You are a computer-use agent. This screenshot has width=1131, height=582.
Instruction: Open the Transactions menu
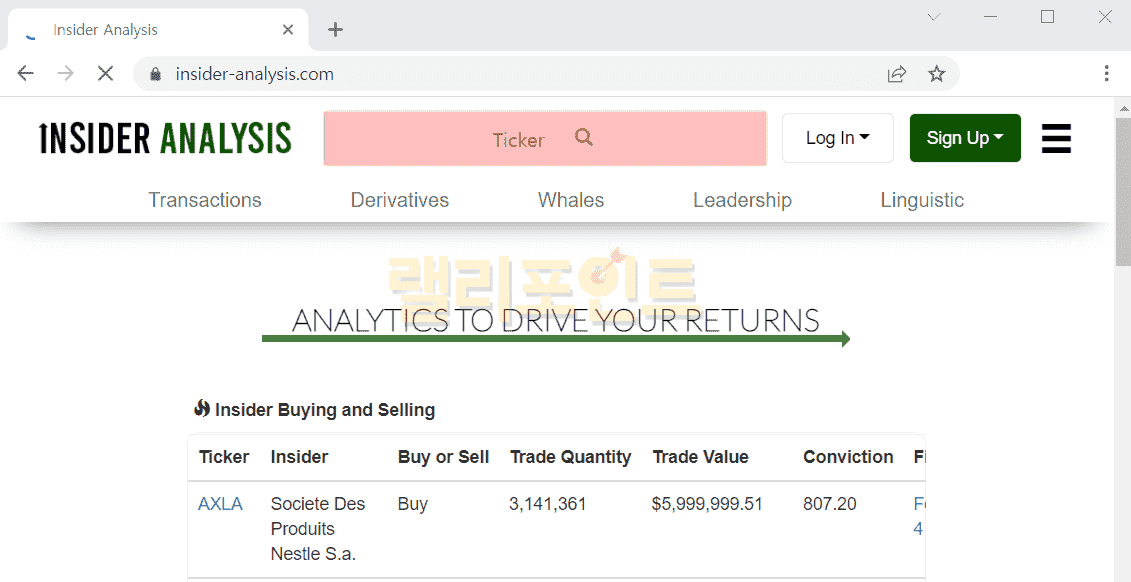205,200
